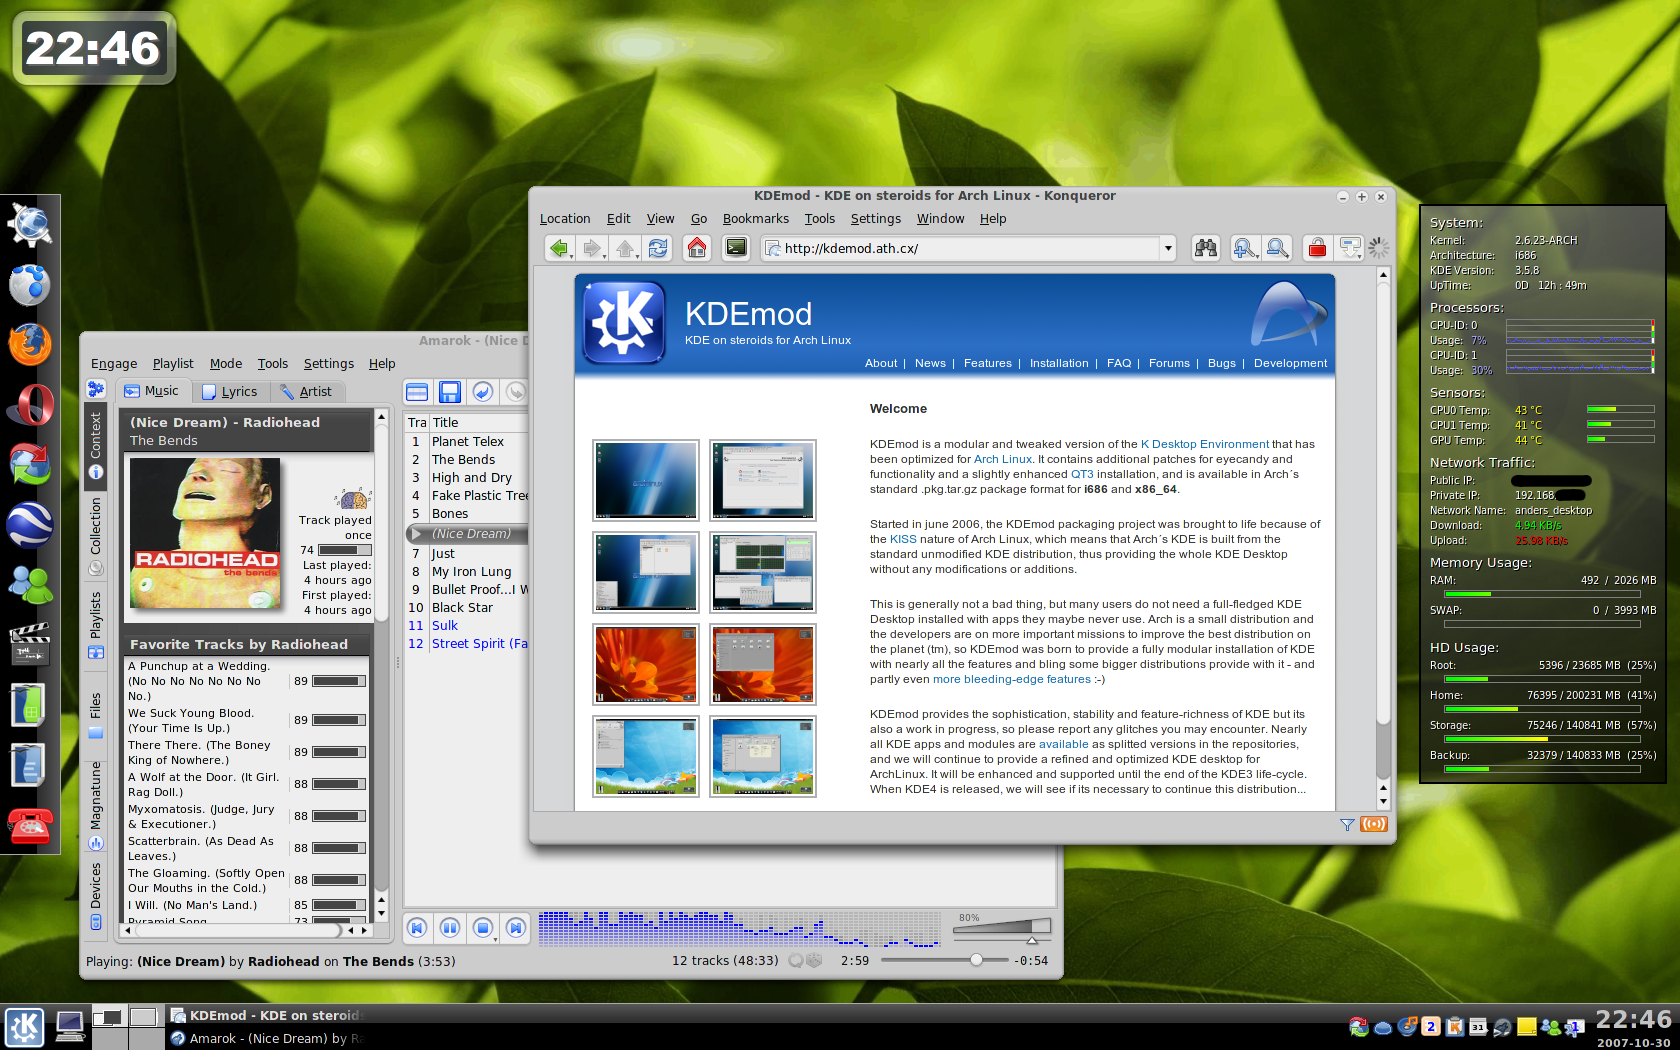Show the Devices sidebar panel in Amarok

click(x=96, y=895)
